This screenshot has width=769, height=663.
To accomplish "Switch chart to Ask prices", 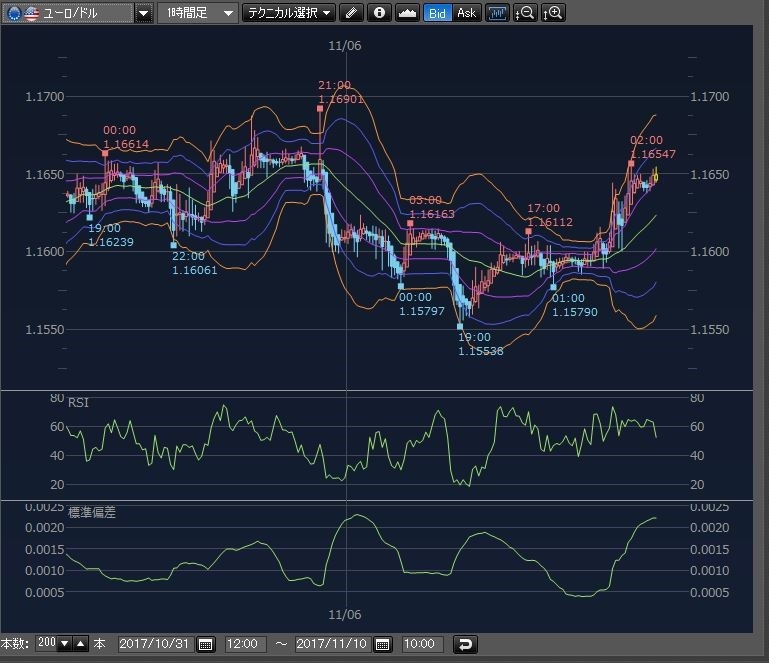I will tap(466, 13).
